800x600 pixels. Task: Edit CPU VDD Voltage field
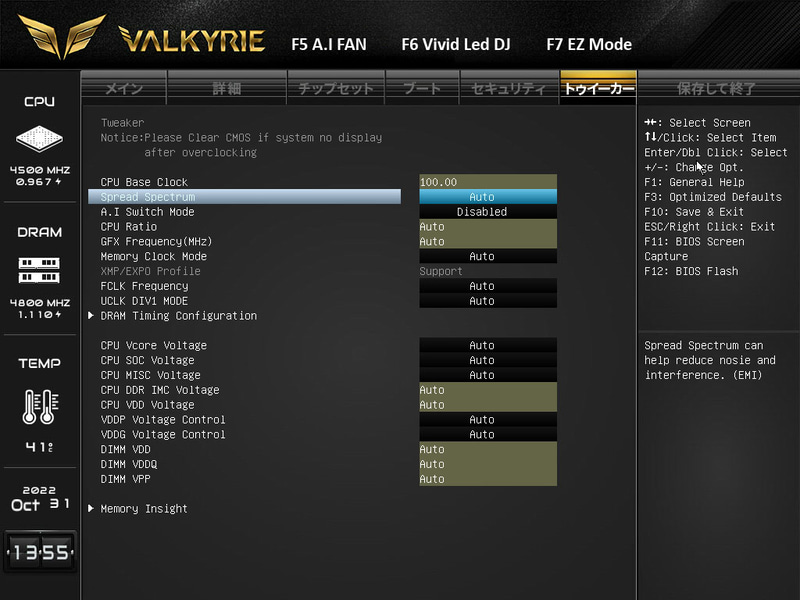click(x=488, y=405)
